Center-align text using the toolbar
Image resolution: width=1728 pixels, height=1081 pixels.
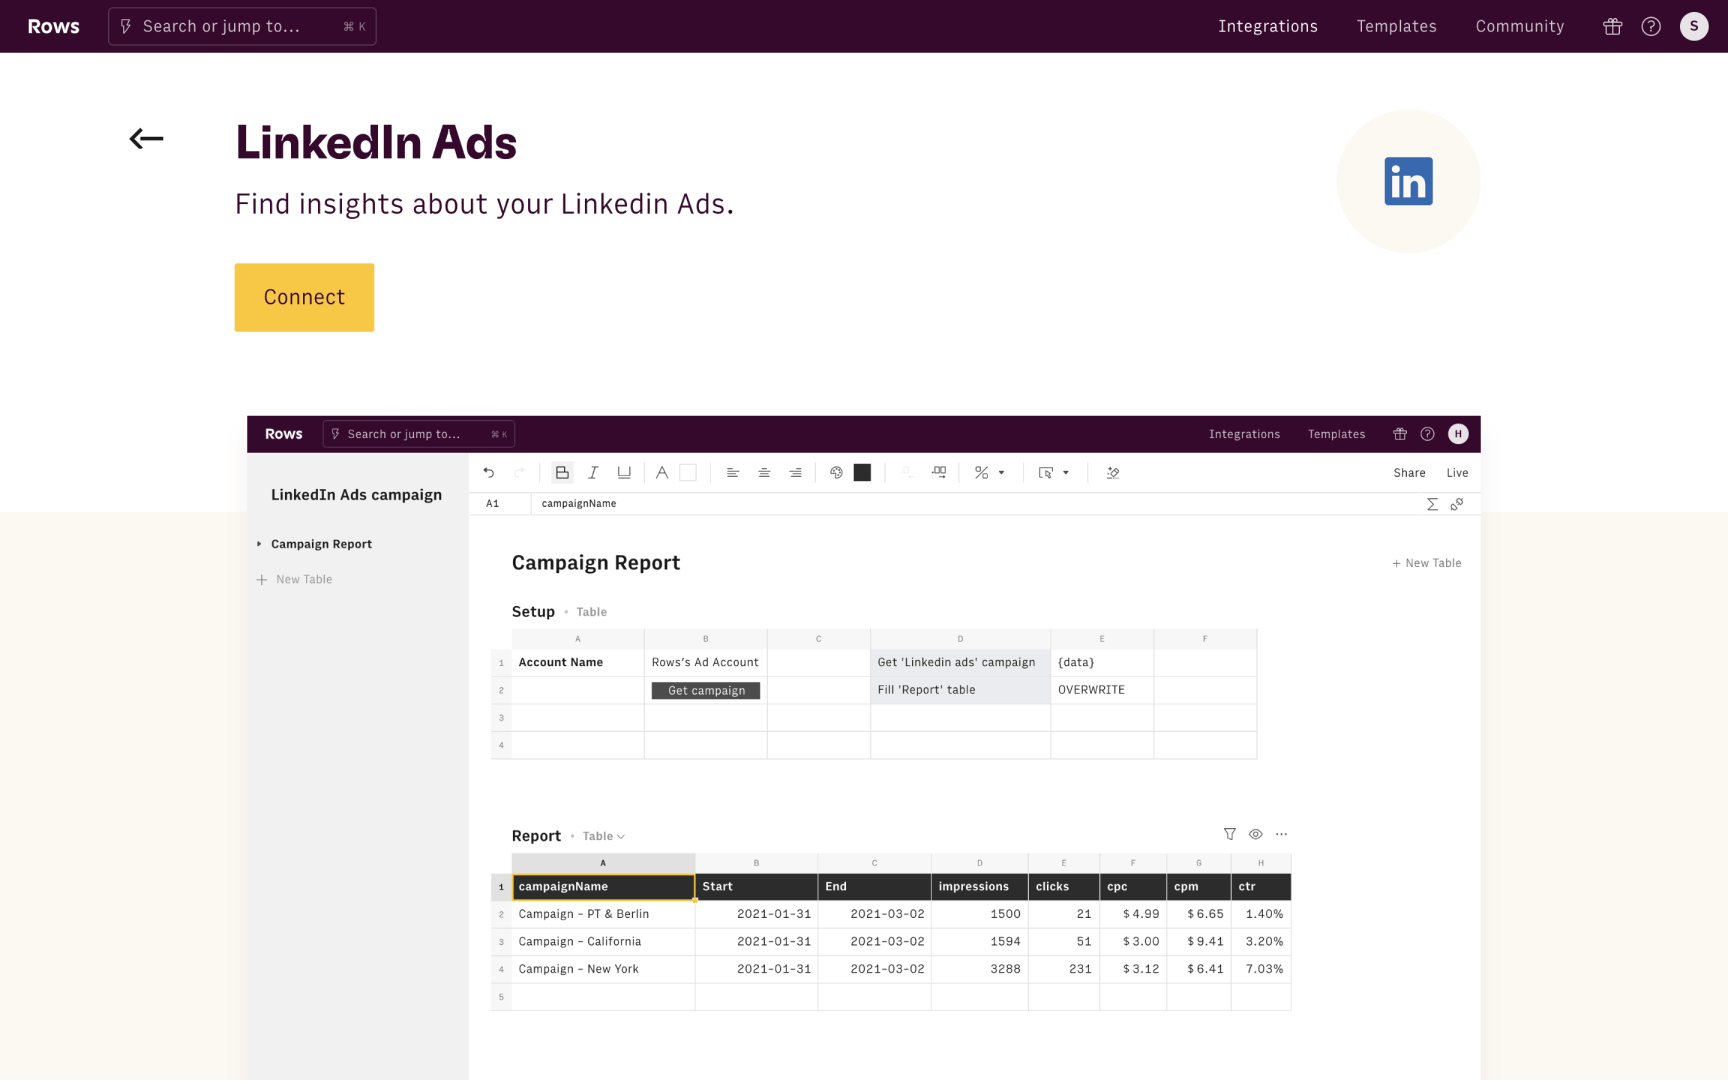(764, 473)
